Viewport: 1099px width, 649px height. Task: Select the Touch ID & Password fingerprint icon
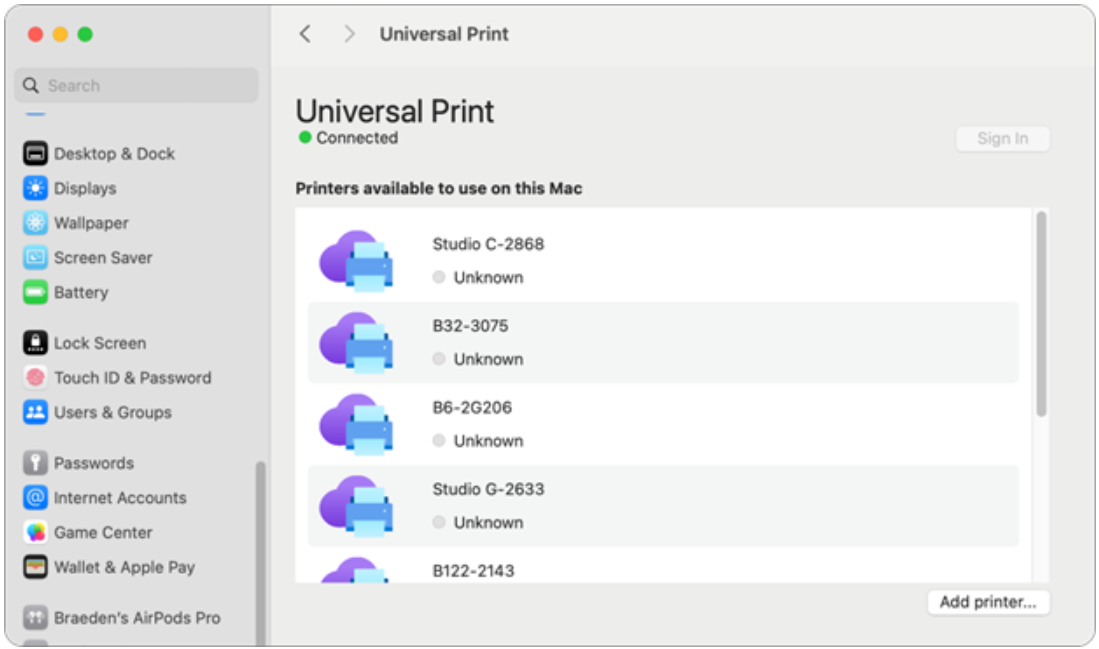click(36, 378)
